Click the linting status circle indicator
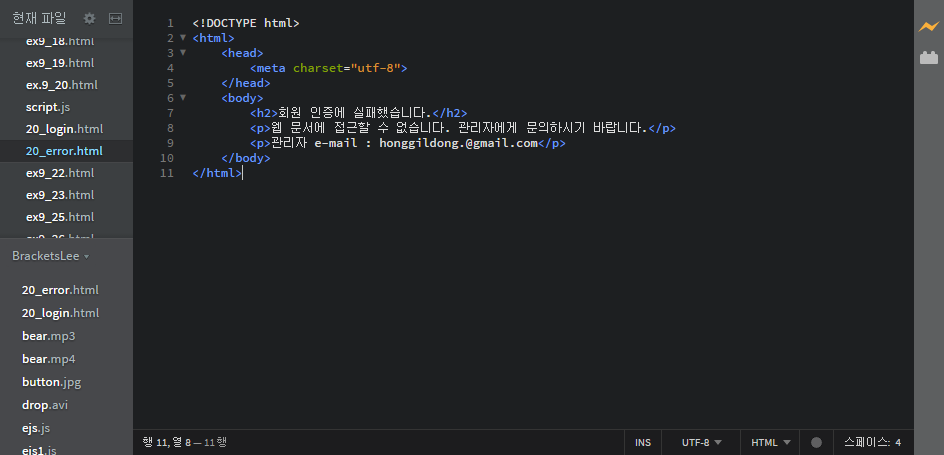Image resolution: width=944 pixels, height=455 pixels. [x=816, y=442]
